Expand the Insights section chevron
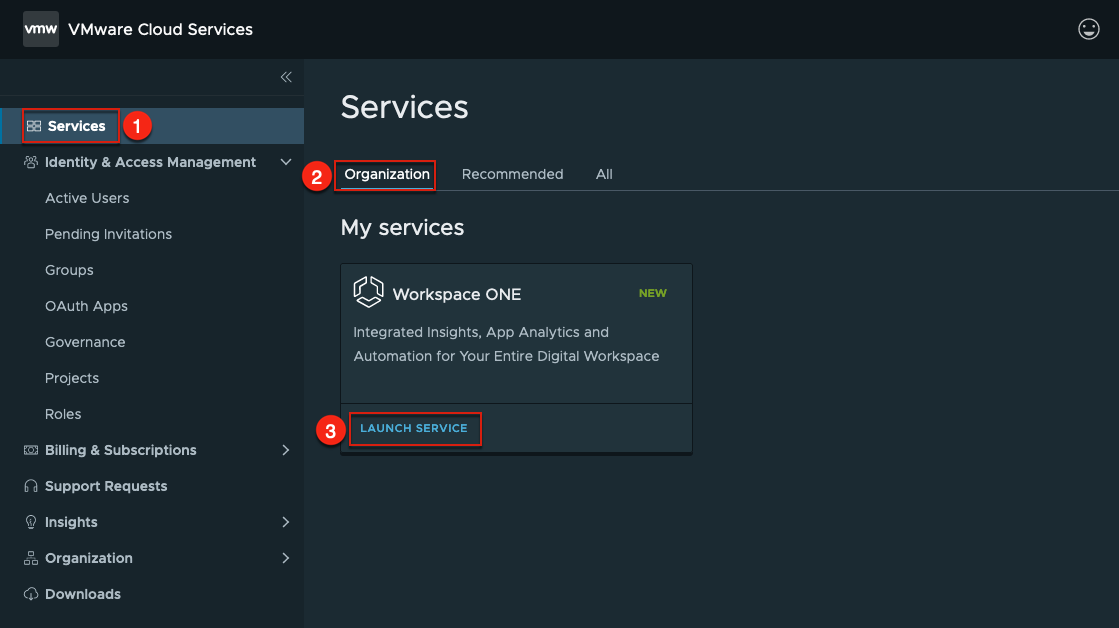This screenshot has height=628, width=1119. tap(285, 522)
